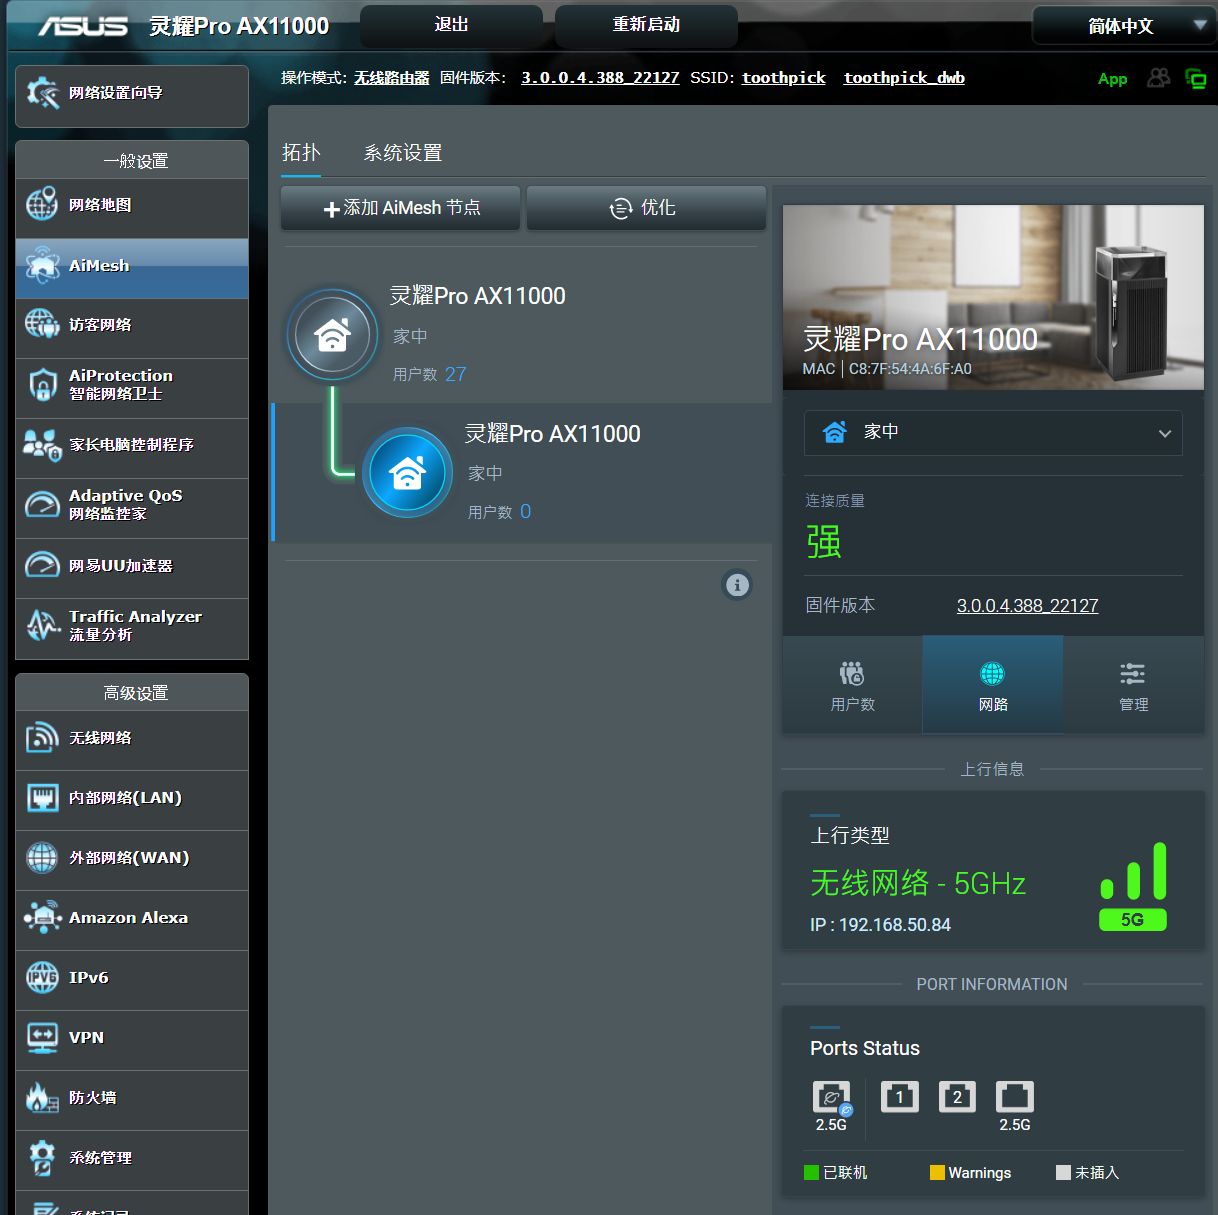The width and height of the screenshot is (1218, 1215).
Task: Click the 退出 logout button
Action: click(x=451, y=25)
